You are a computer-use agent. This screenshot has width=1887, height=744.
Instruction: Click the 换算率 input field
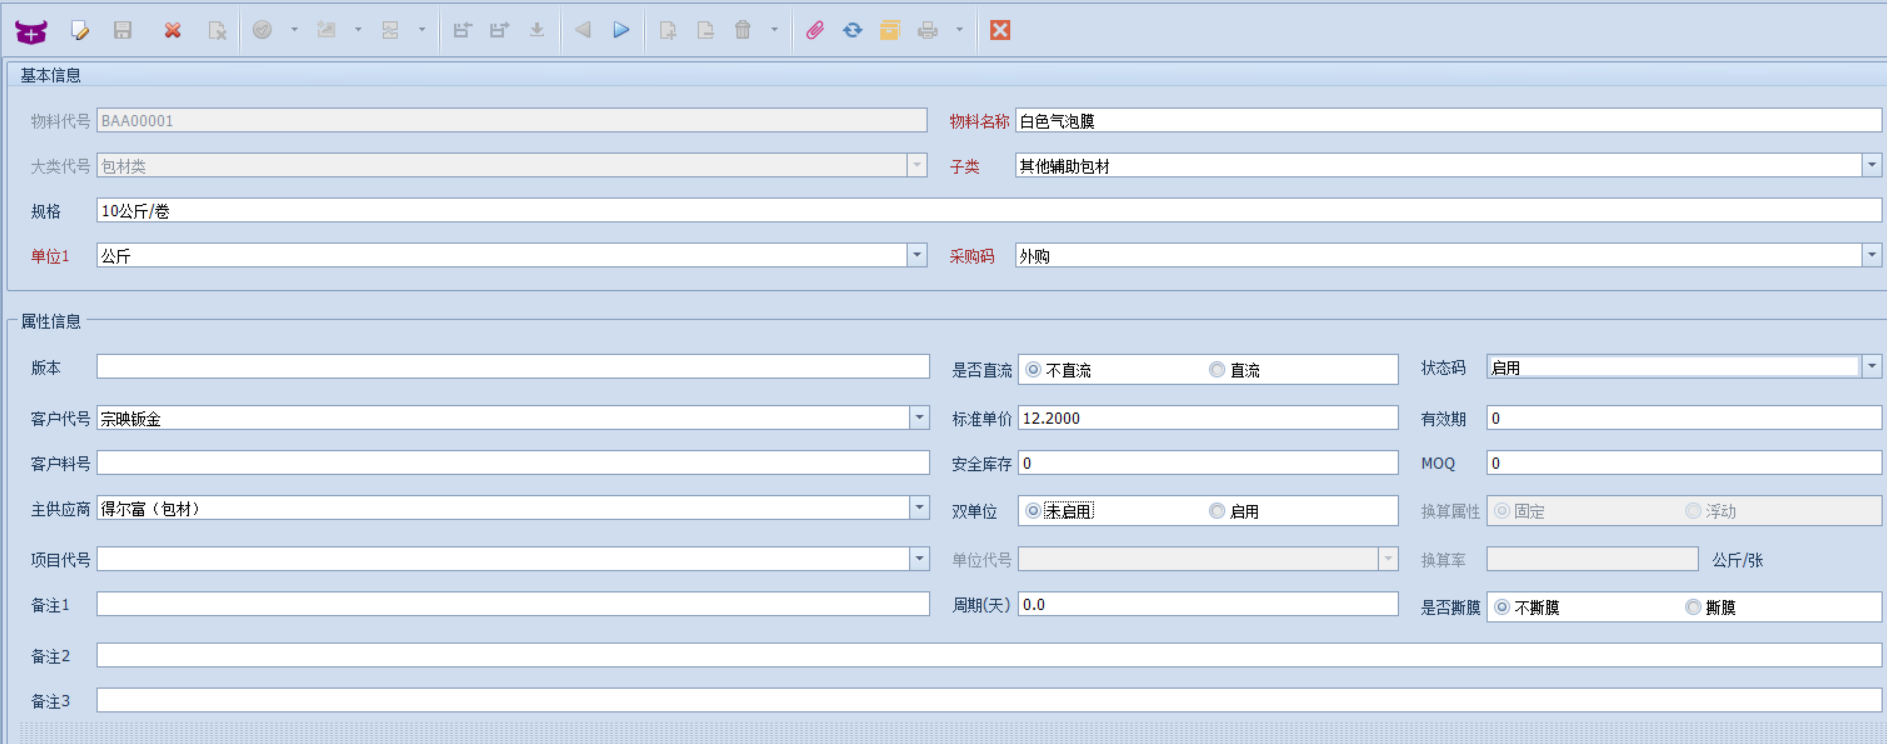coord(1593,559)
